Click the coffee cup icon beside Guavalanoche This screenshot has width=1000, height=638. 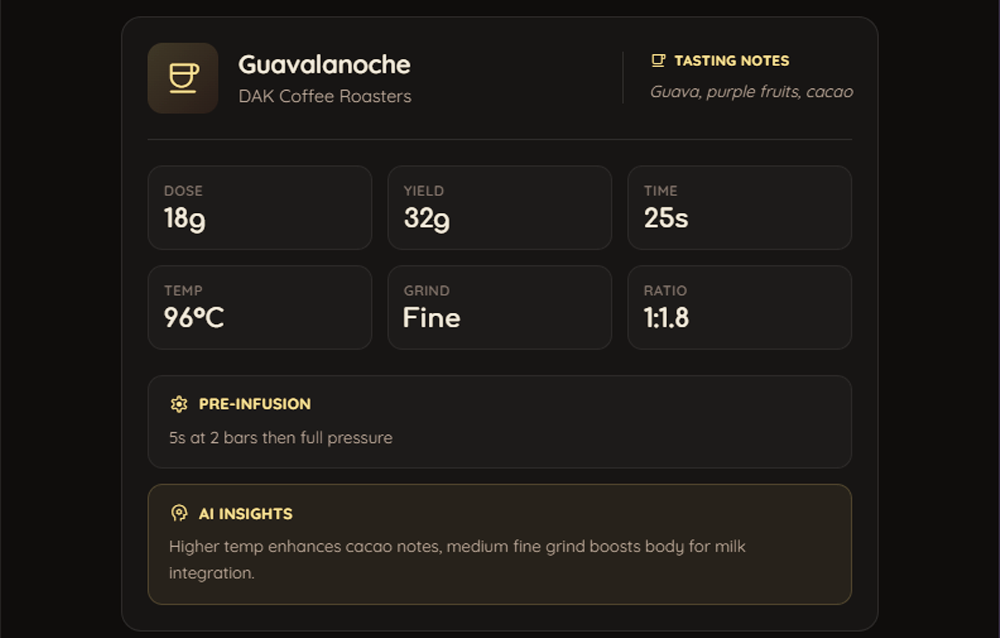click(183, 78)
